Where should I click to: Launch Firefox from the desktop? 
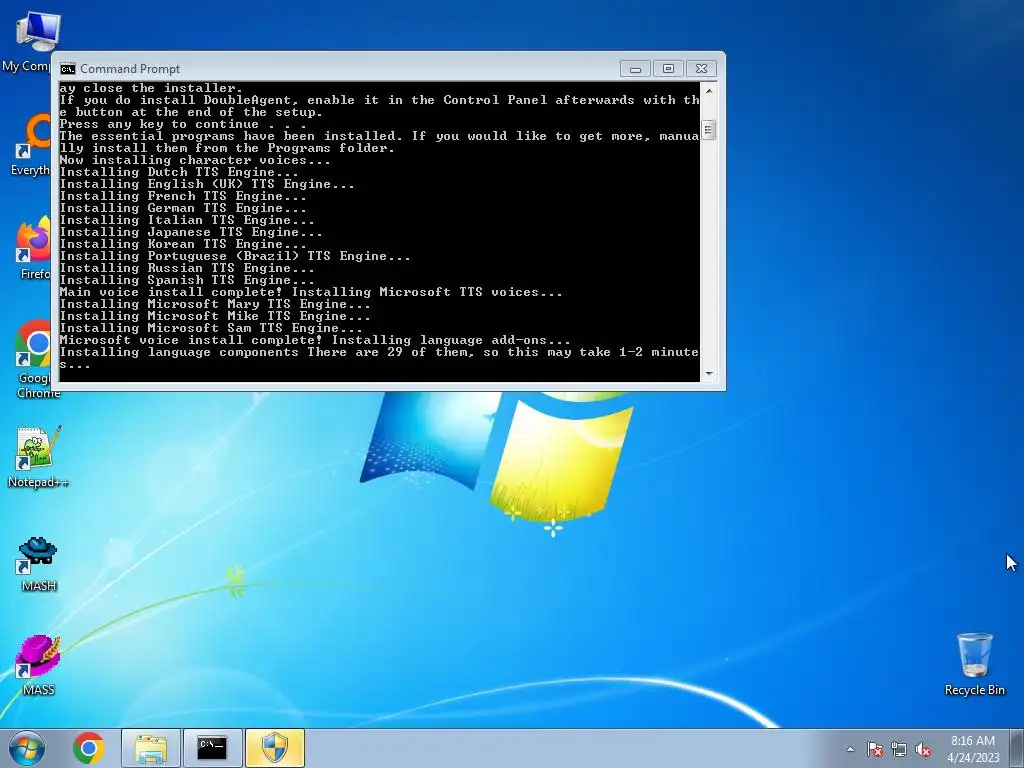pos(34,249)
